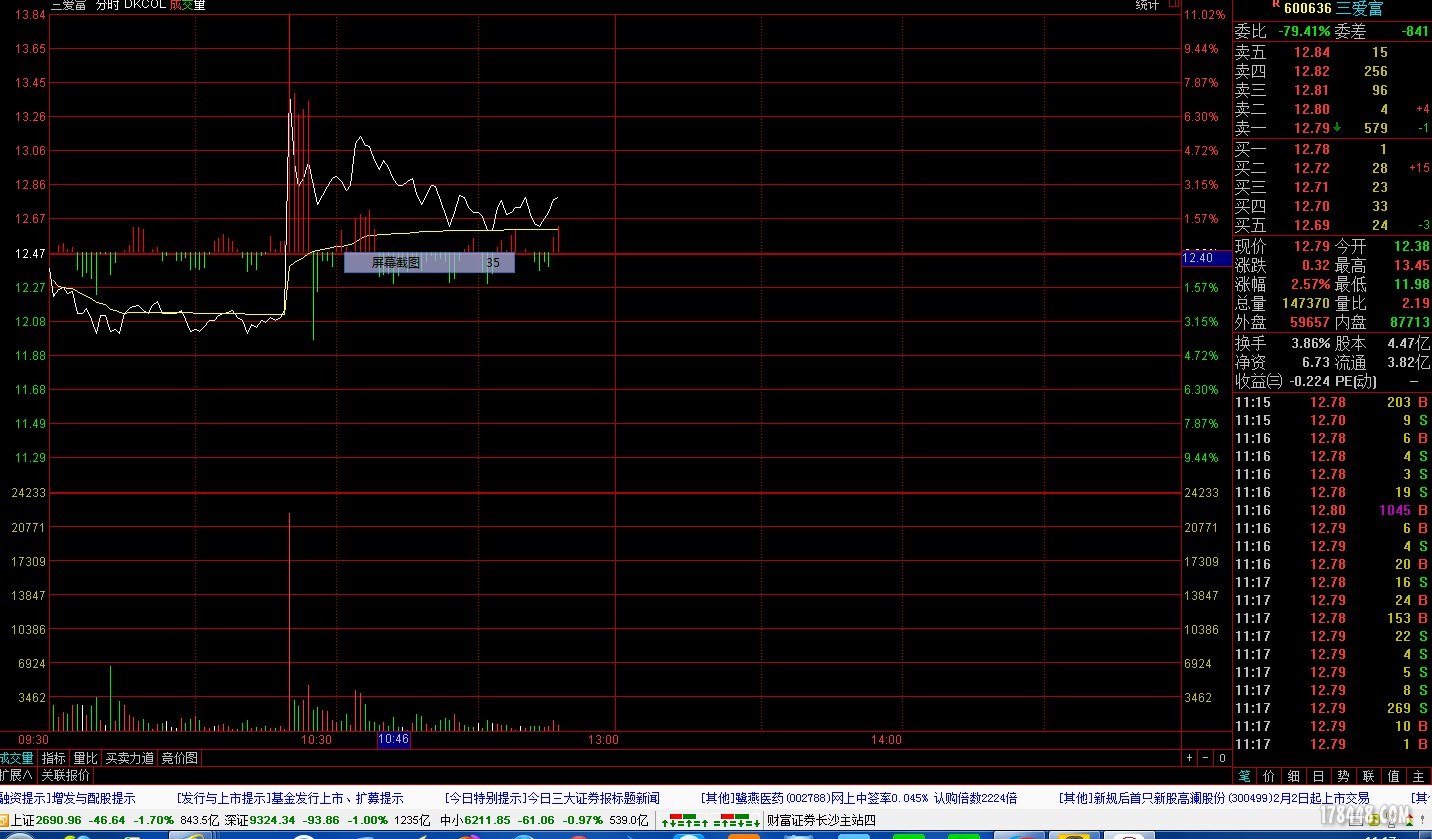Collapse the 扩展 panel toggle
Image resolution: width=1432 pixels, height=839 pixels.
coord(16,775)
